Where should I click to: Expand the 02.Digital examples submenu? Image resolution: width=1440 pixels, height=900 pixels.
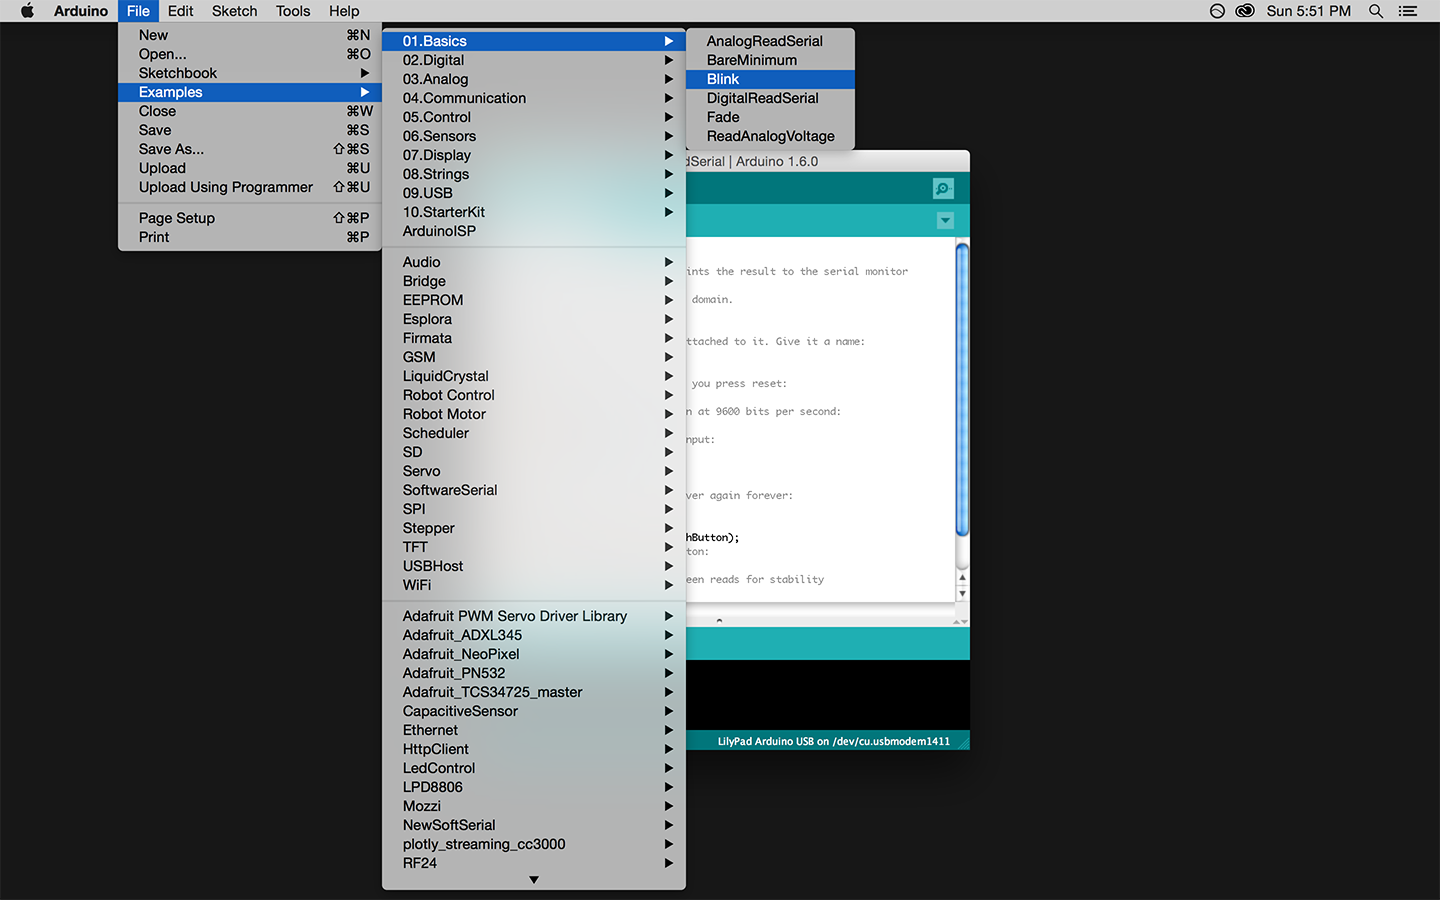click(x=534, y=60)
